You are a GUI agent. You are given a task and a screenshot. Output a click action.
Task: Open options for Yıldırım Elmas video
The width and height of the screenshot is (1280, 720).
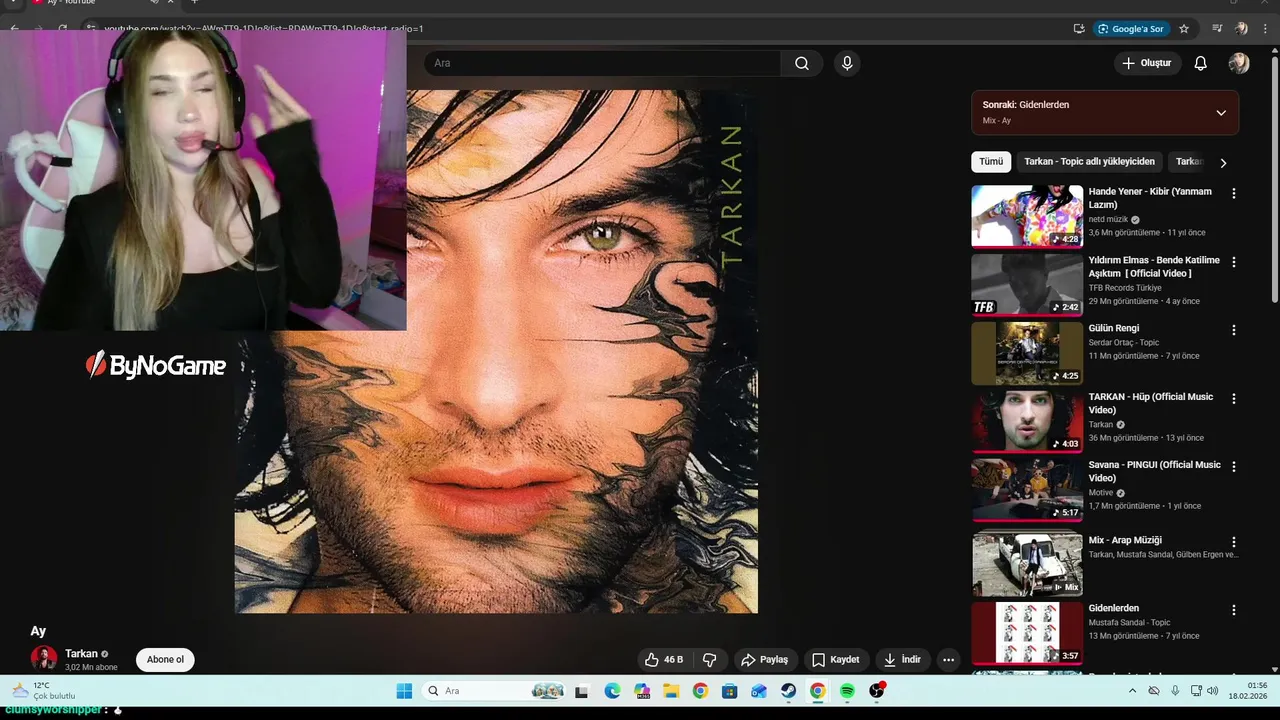(x=1233, y=262)
